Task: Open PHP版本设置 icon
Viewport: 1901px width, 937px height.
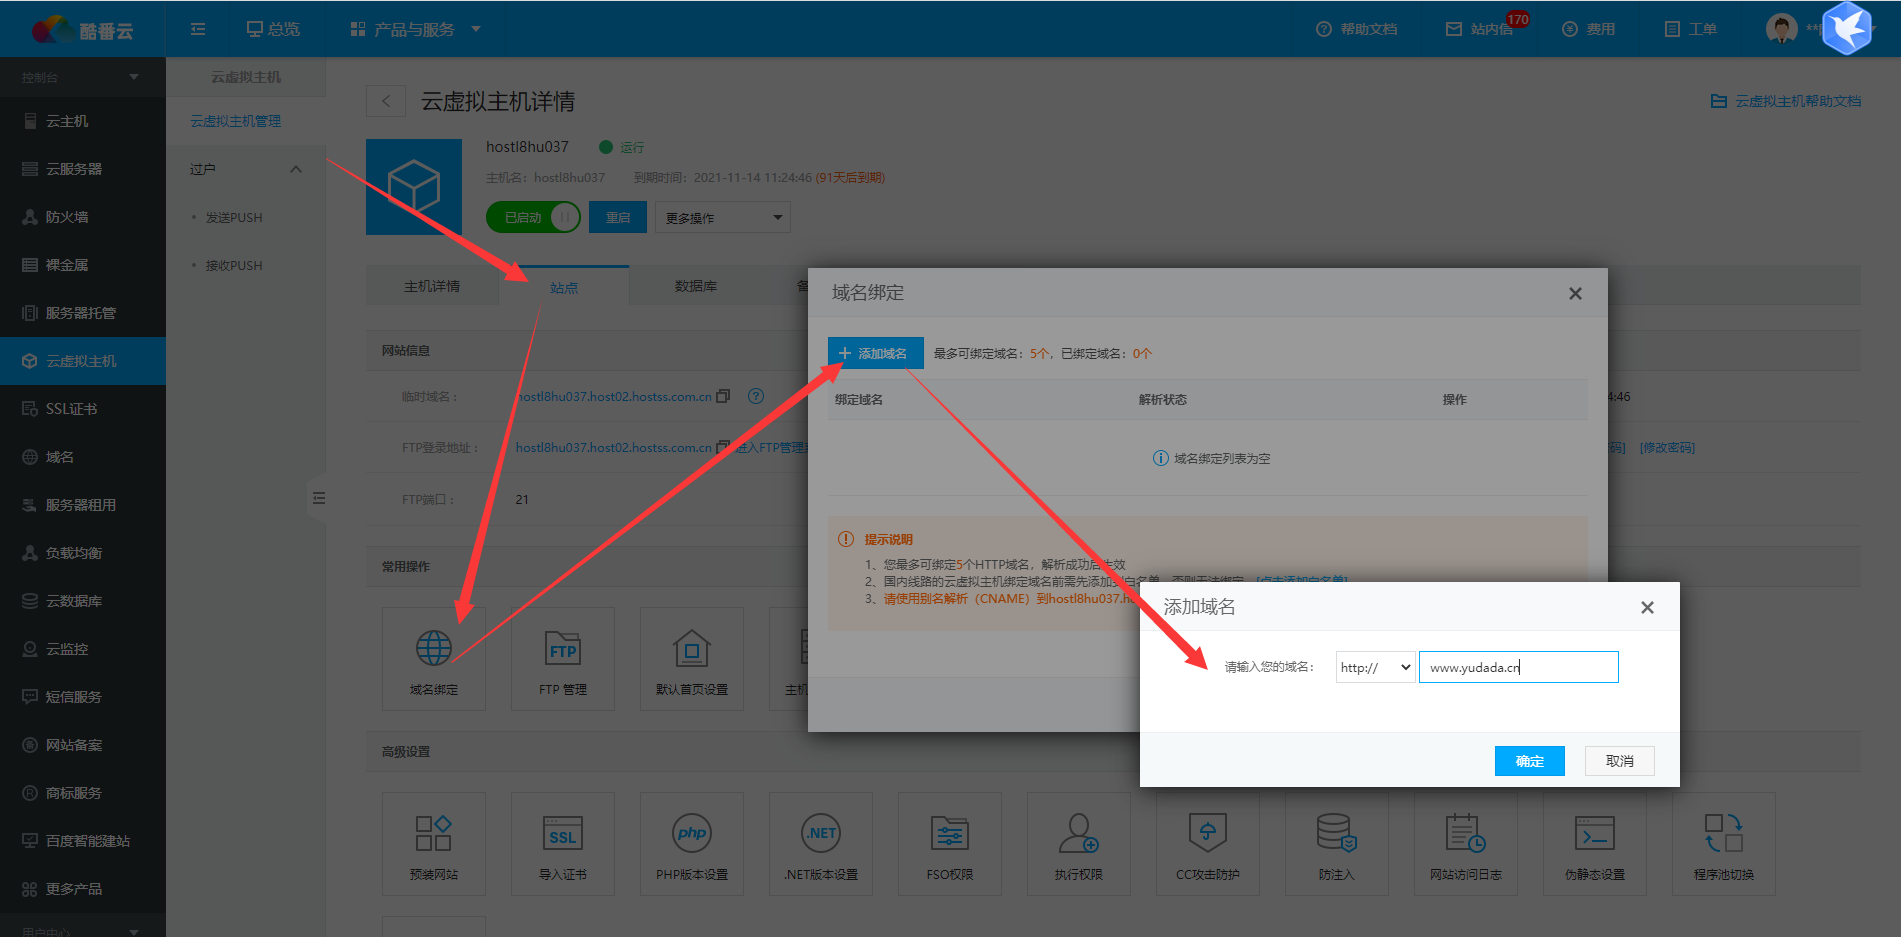Action: [x=691, y=833]
